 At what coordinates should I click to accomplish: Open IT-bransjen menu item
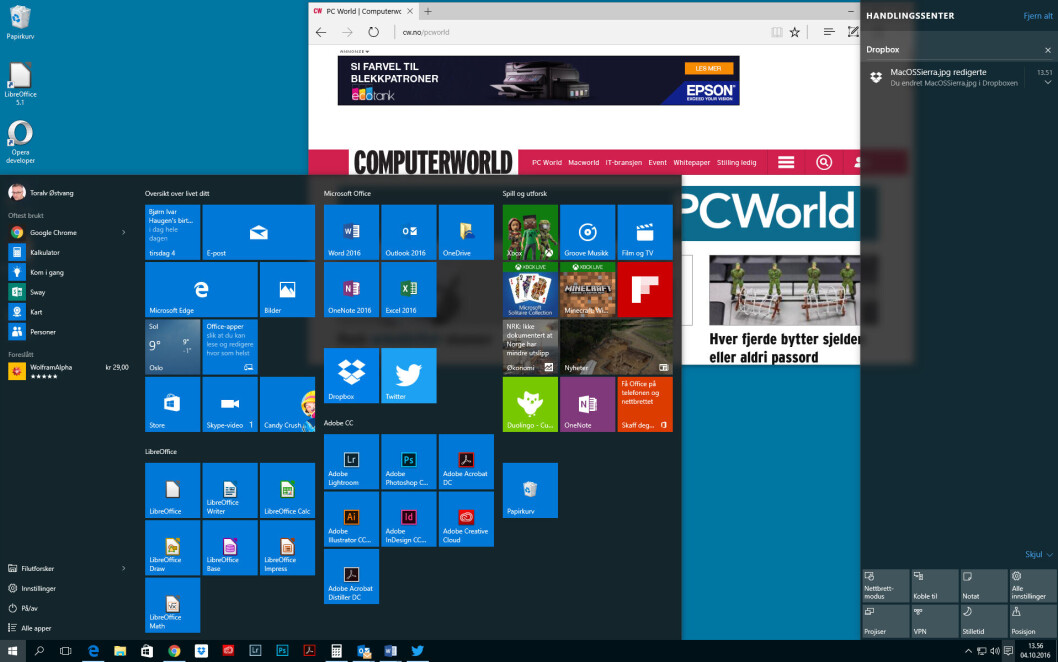tap(623, 163)
